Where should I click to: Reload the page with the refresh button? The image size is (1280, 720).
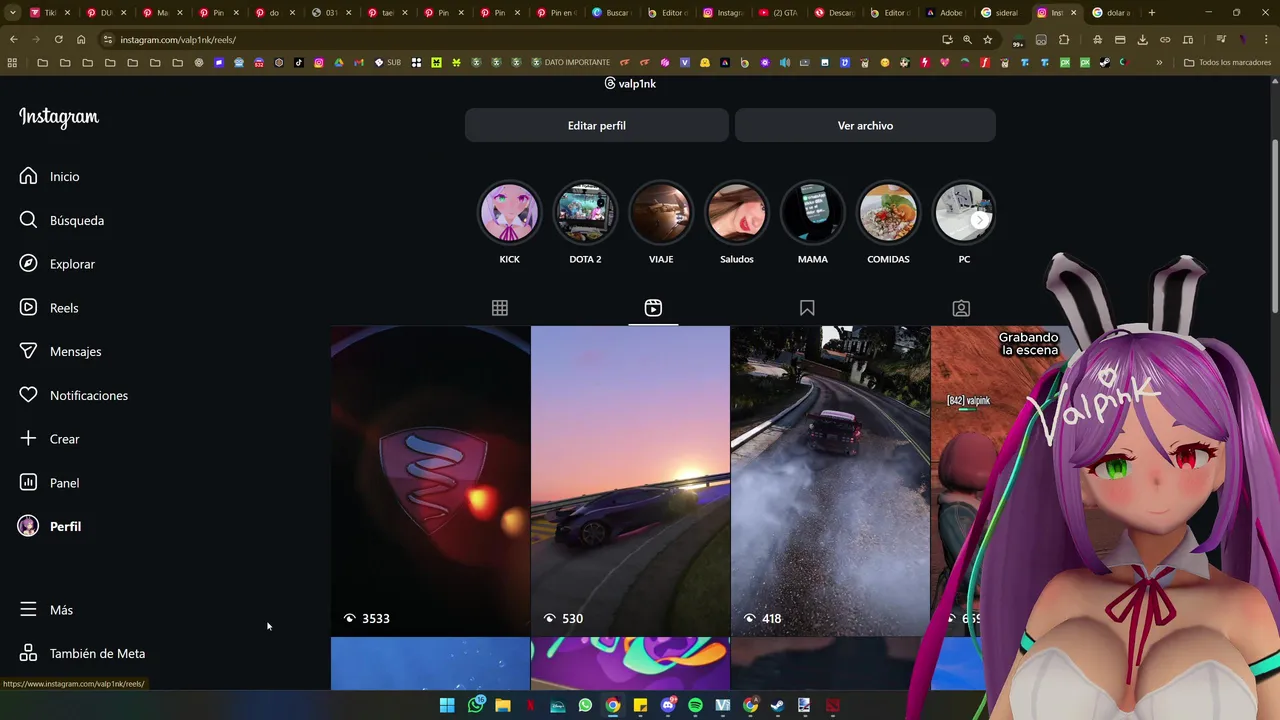(58, 40)
